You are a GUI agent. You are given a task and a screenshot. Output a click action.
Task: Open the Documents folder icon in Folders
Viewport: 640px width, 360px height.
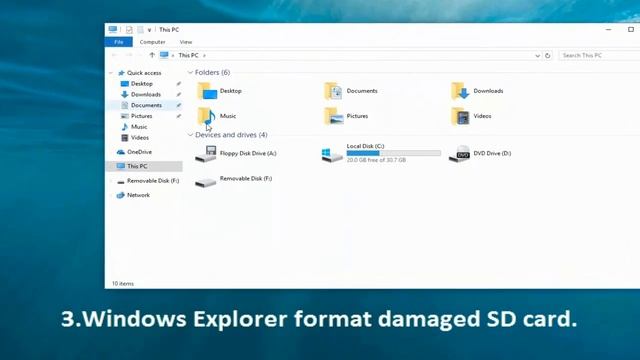(x=333, y=91)
